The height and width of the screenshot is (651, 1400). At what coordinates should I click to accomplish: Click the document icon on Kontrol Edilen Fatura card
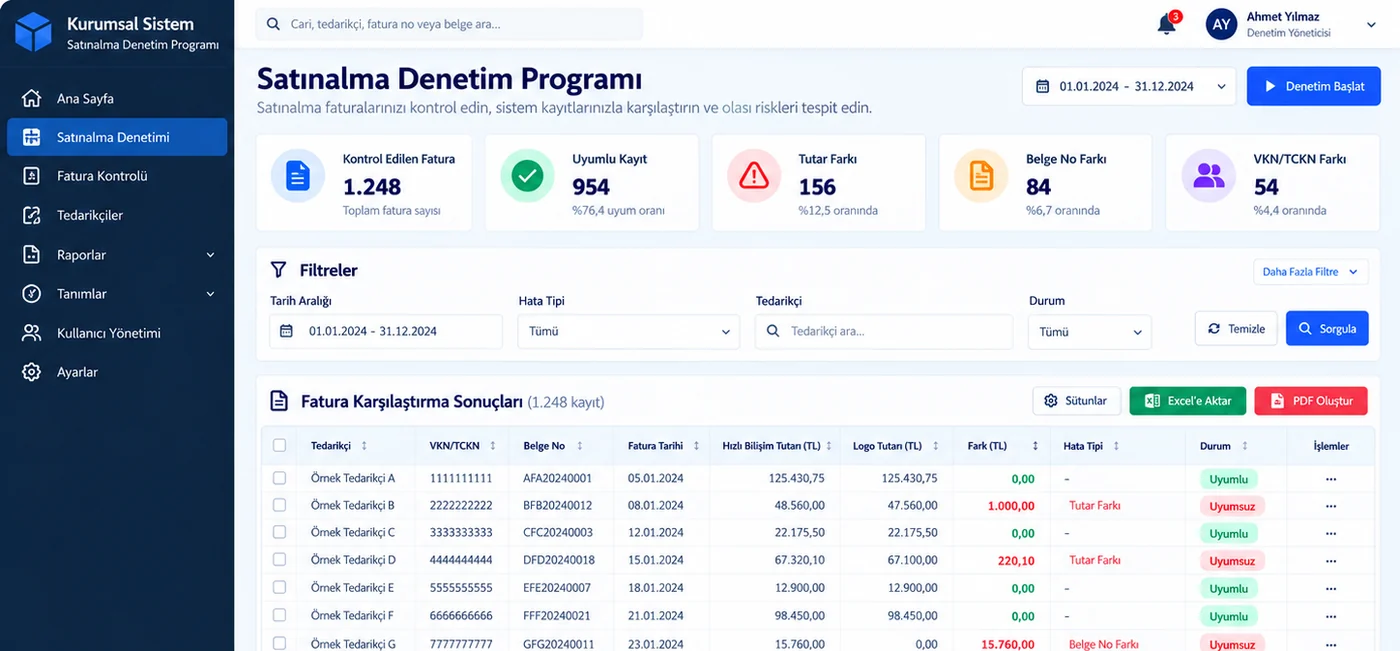tap(298, 176)
